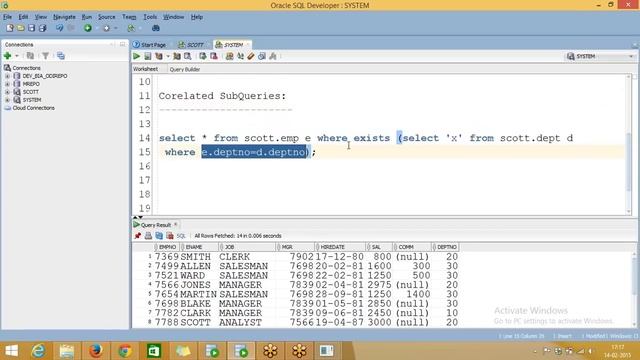
Task: Open the Explain Plan dropdown arrow
Action: [x=168, y=56]
